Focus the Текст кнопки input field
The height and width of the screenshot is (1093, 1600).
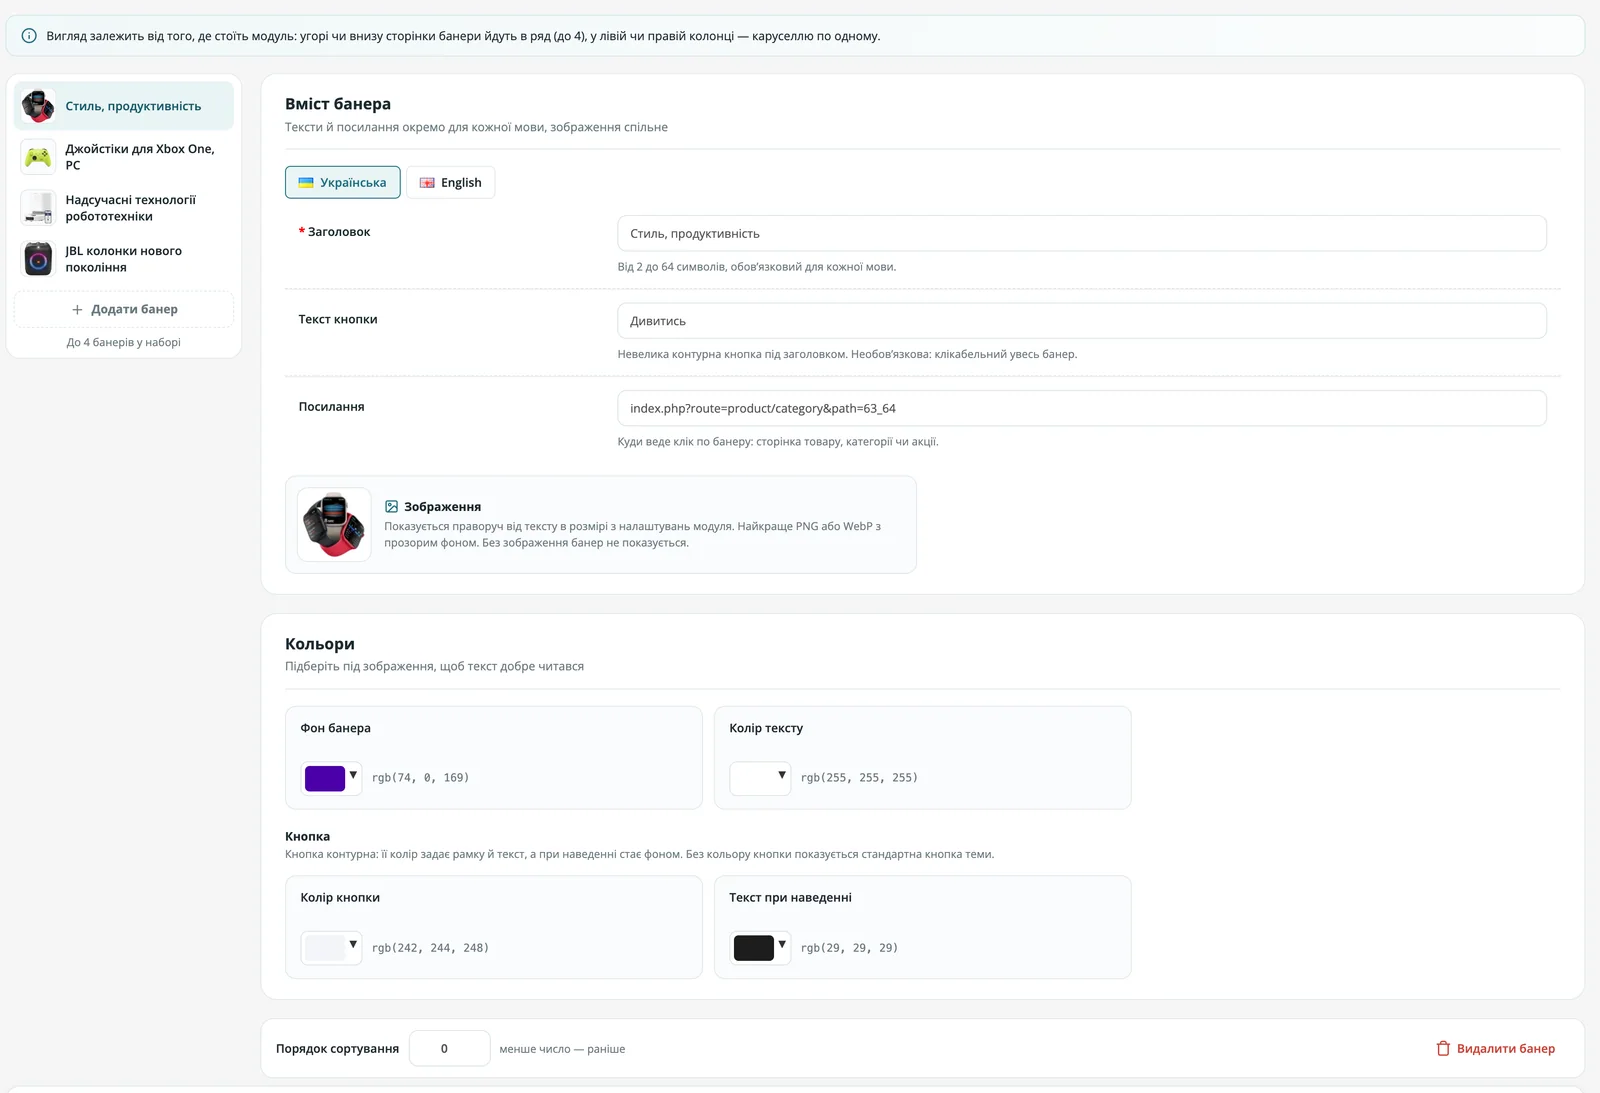[1082, 321]
